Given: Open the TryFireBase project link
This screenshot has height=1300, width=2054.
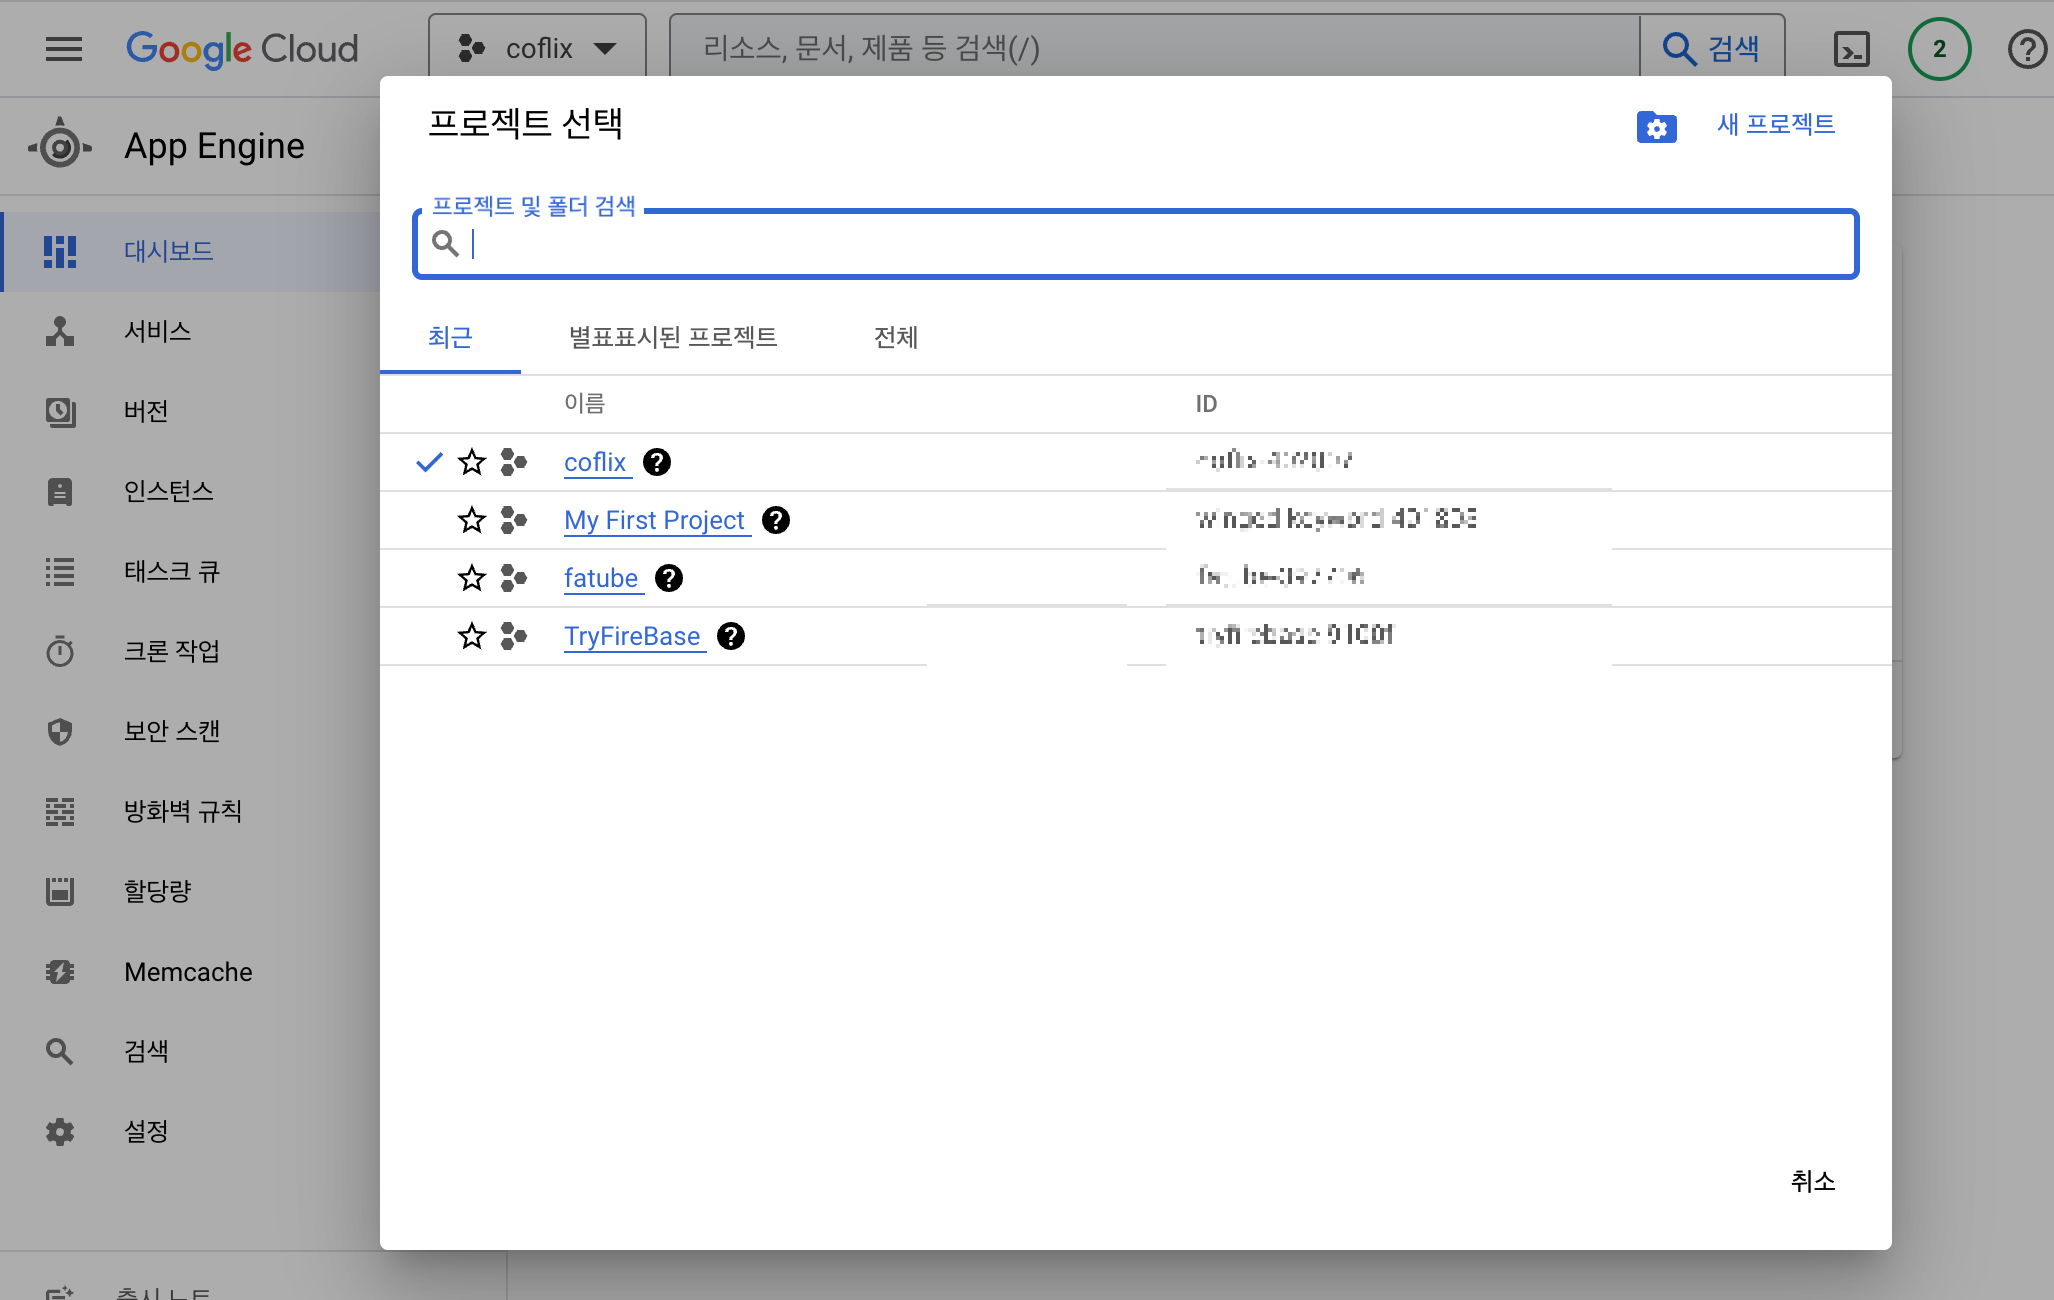Looking at the screenshot, I should [632, 636].
